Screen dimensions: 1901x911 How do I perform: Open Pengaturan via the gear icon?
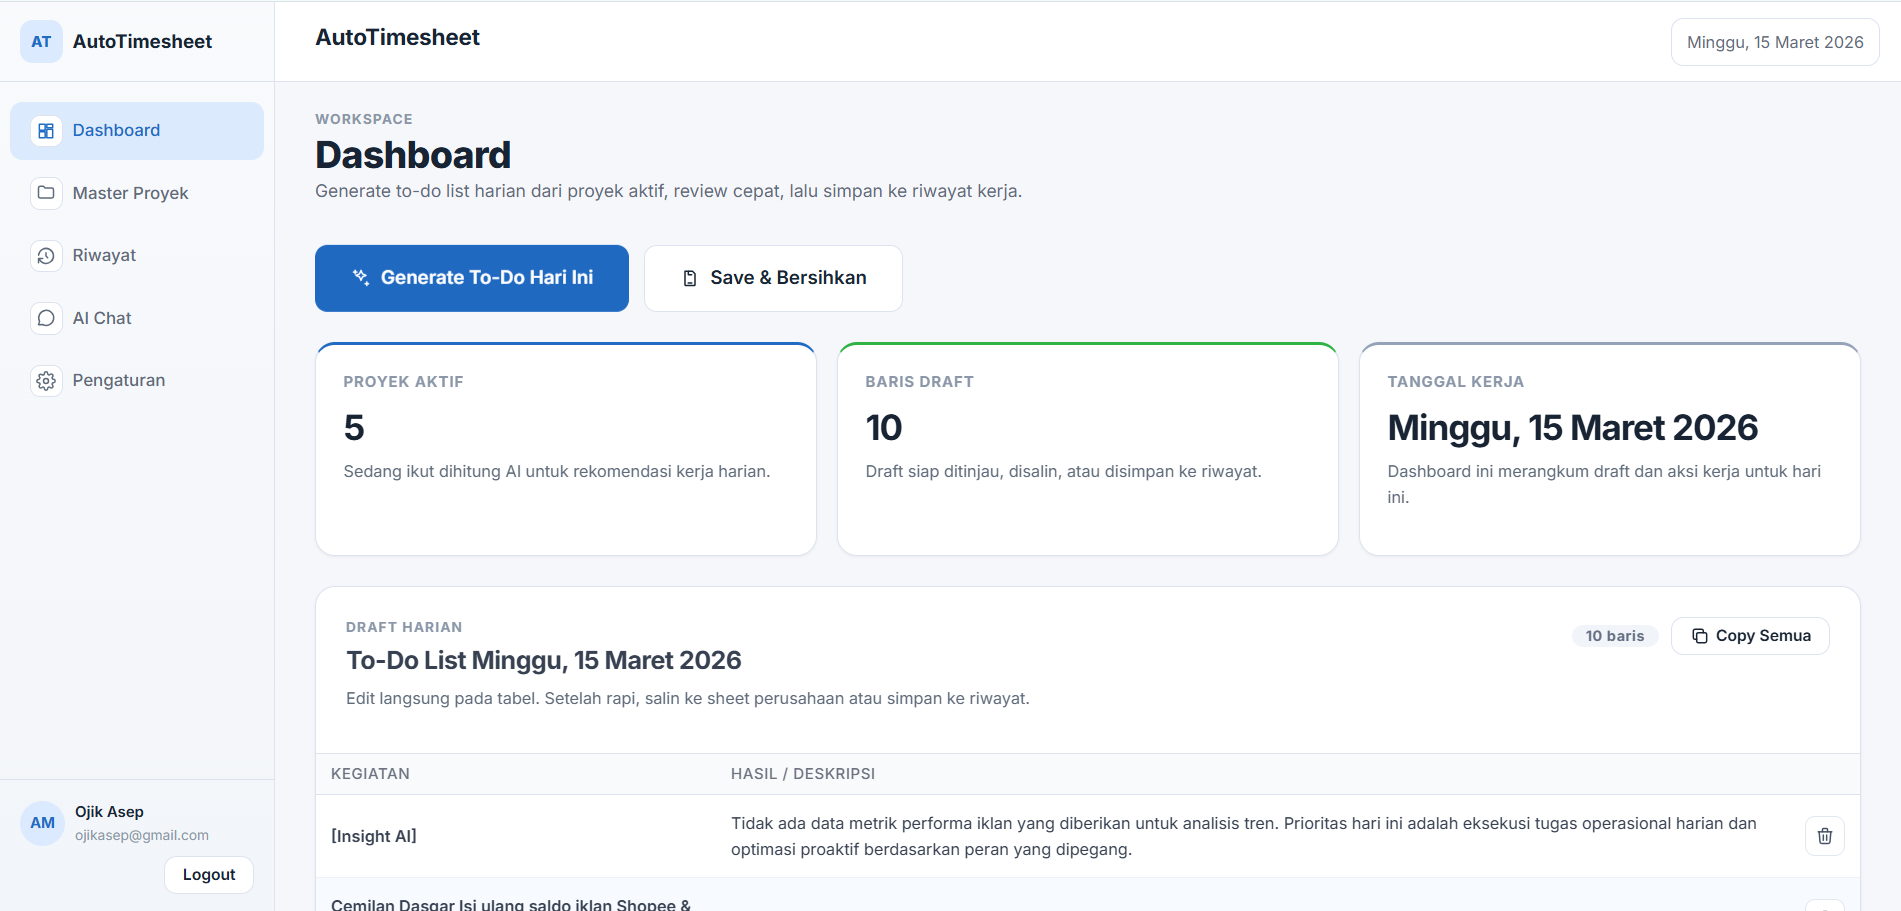tap(46, 380)
